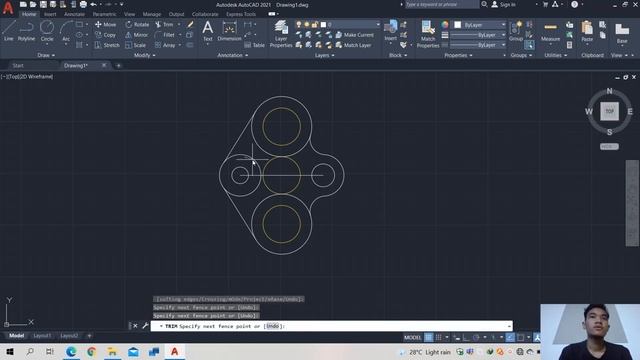The height and width of the screenshot is (360, 640).
Task: Open the Parametric ribbon tab
Action: pyautogui.click(x=104, y=14)
